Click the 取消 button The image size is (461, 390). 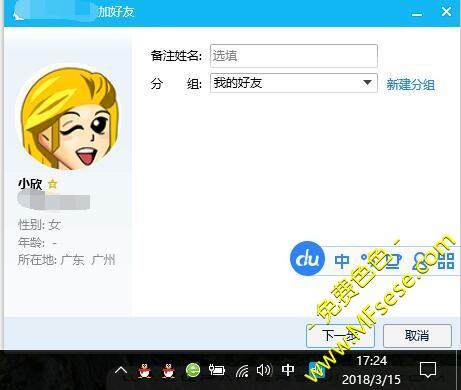point(417,336)
